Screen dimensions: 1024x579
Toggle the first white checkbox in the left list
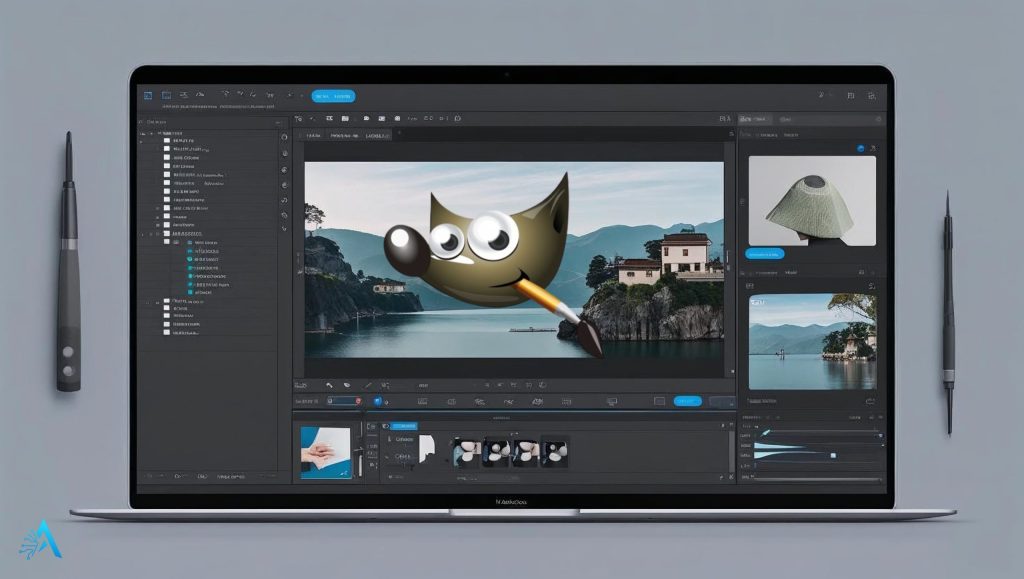coord(166,142)
